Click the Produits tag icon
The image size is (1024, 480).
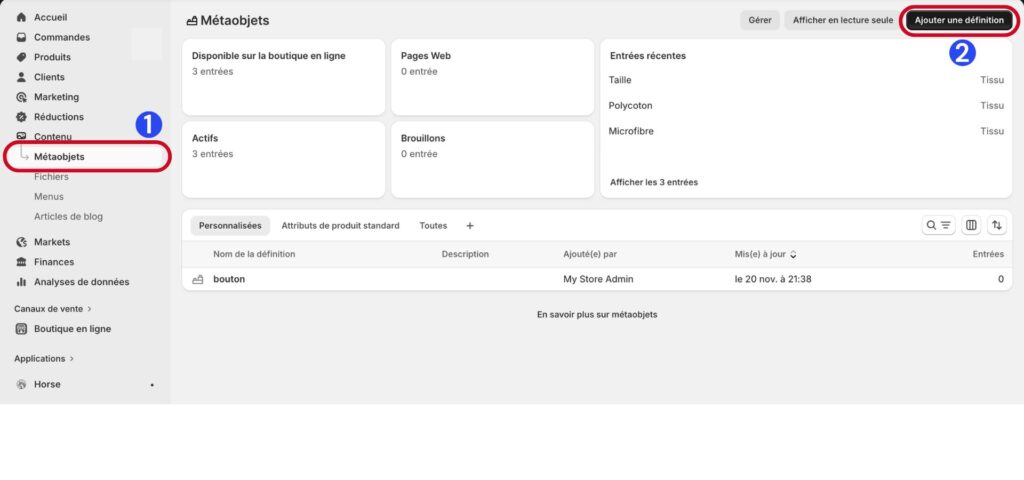point(21,57)
